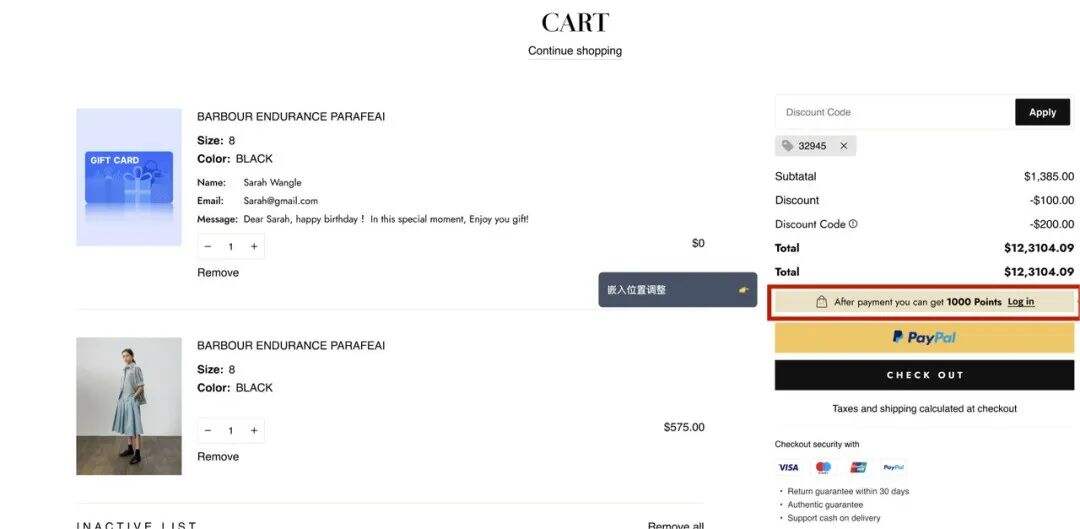Pay with the yellow PayPal button

pyautogui.click(x=924, y=338)
